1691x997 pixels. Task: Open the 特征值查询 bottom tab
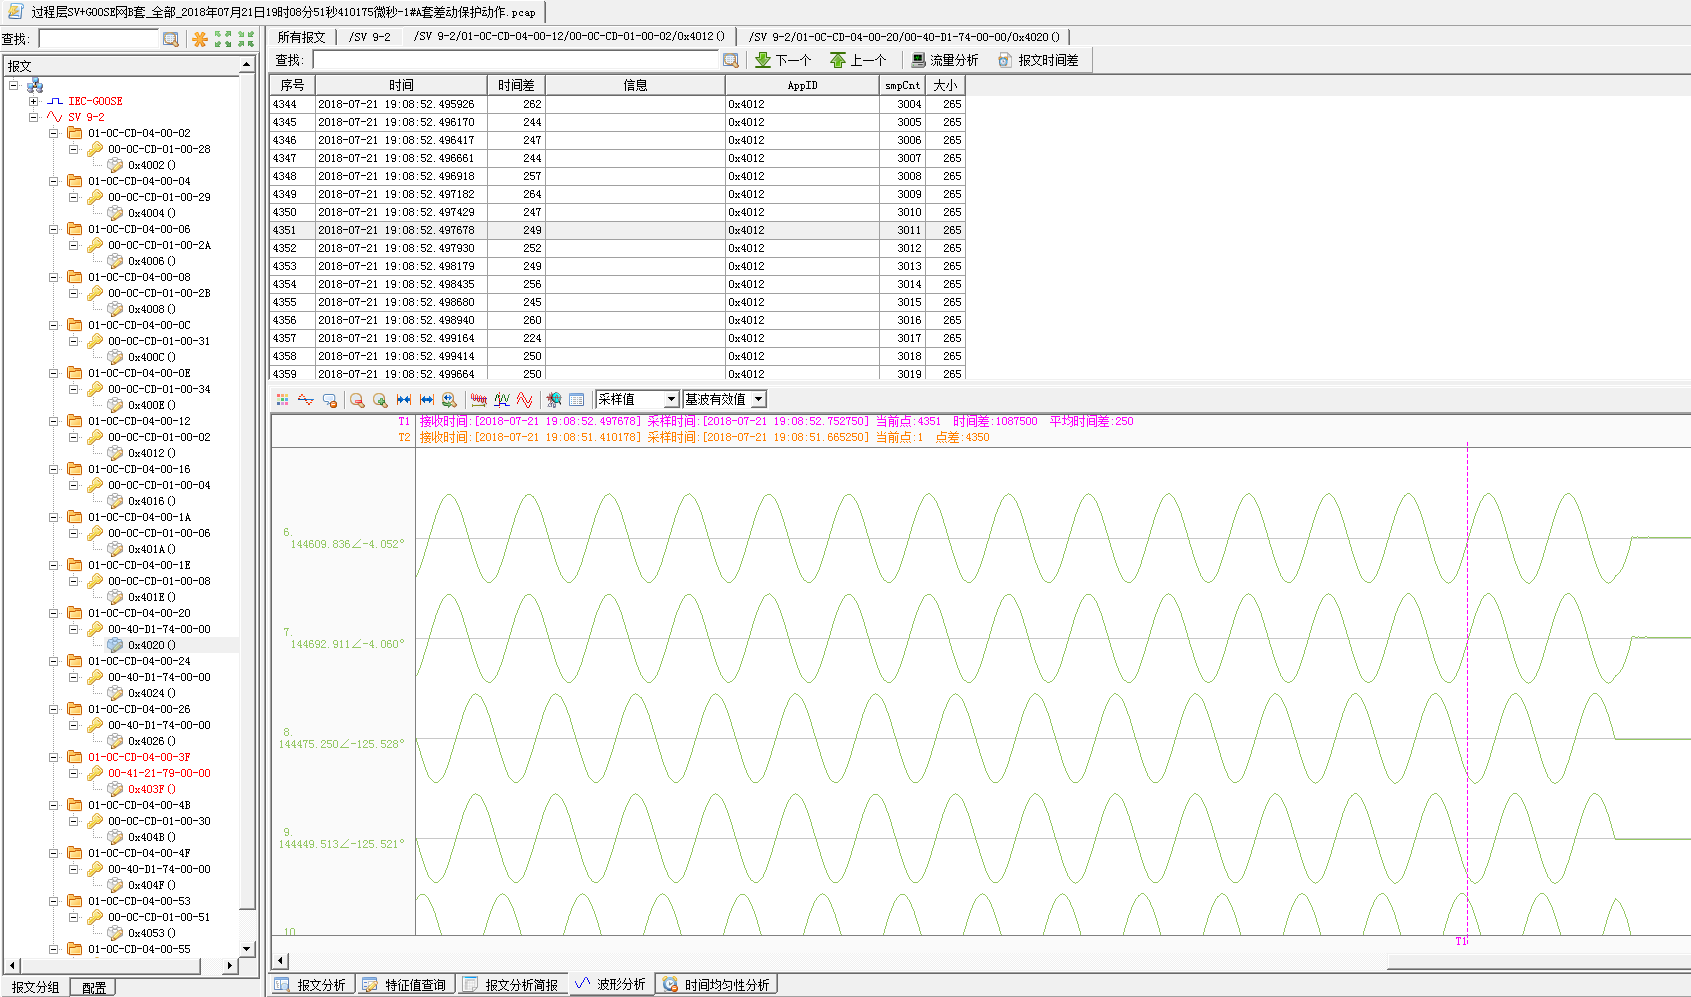click(404, 985)
